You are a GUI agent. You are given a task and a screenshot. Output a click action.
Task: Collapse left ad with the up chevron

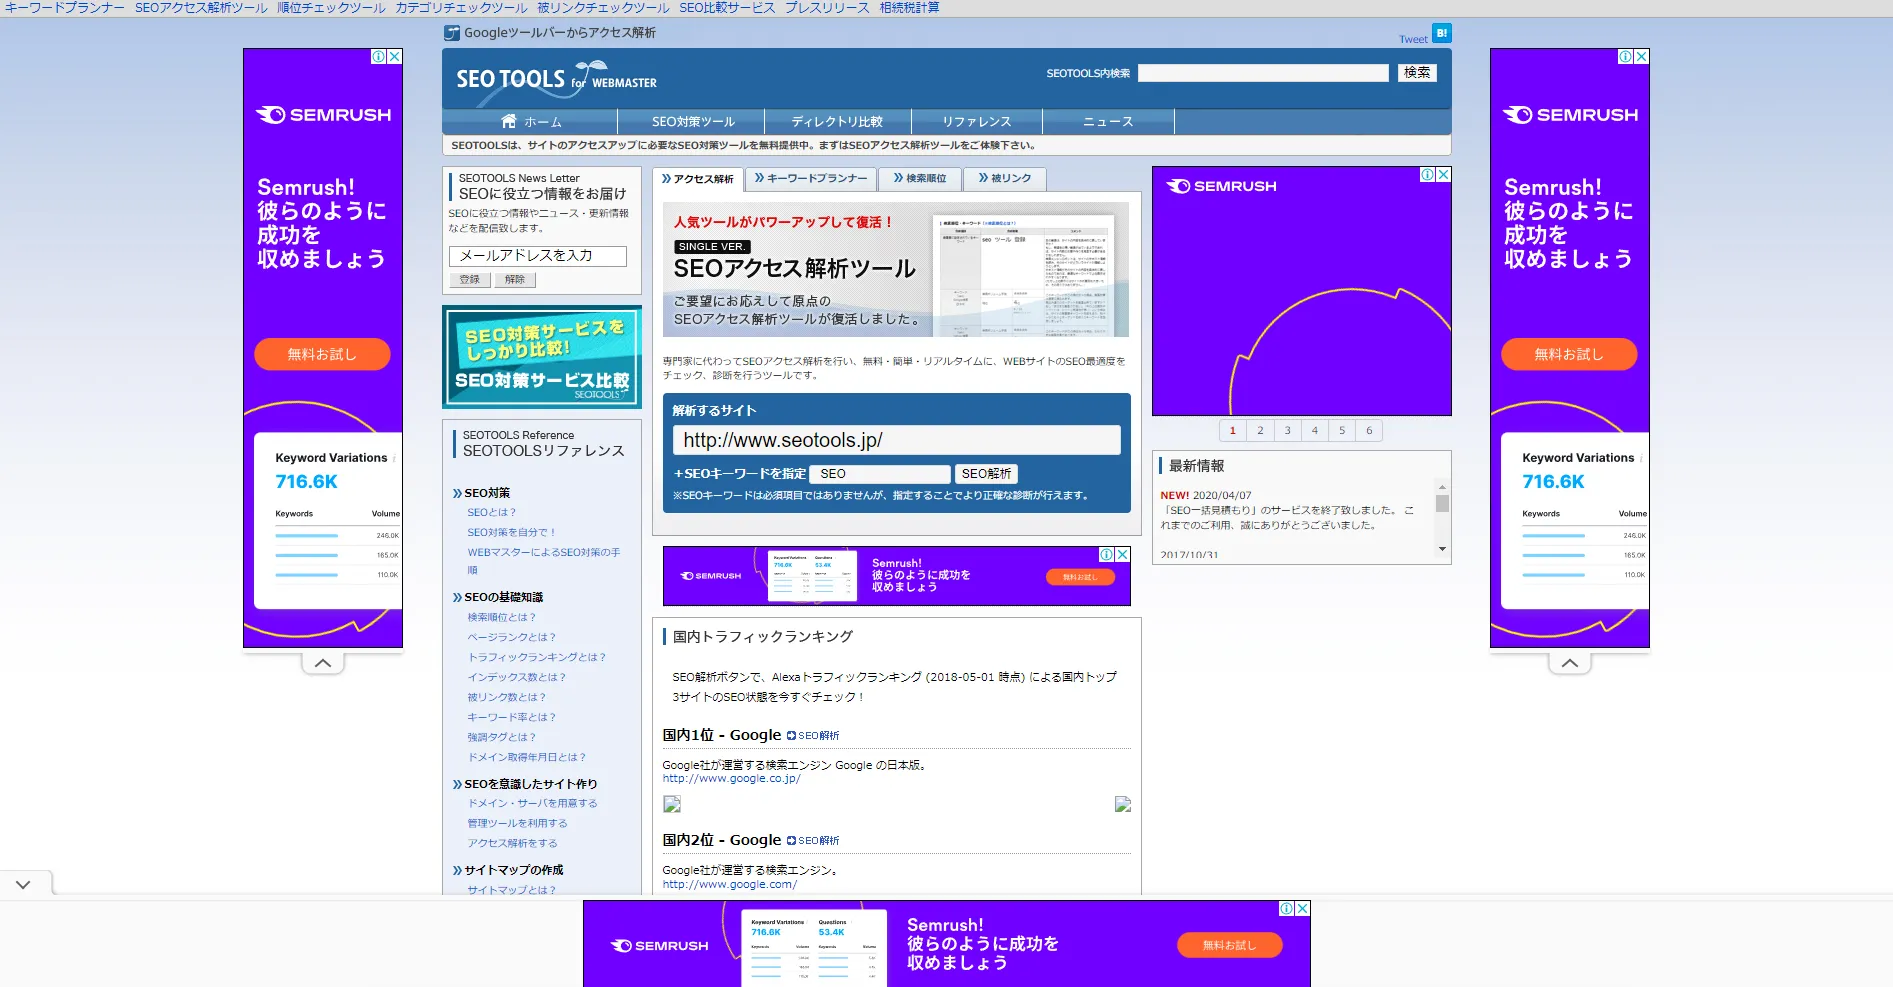tap(323, 663)
